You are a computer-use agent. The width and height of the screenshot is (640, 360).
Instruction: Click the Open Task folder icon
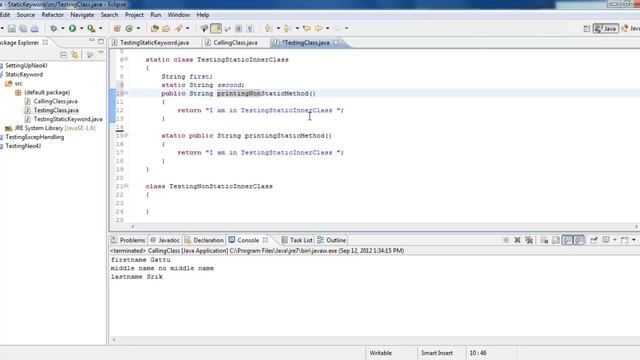166,28
